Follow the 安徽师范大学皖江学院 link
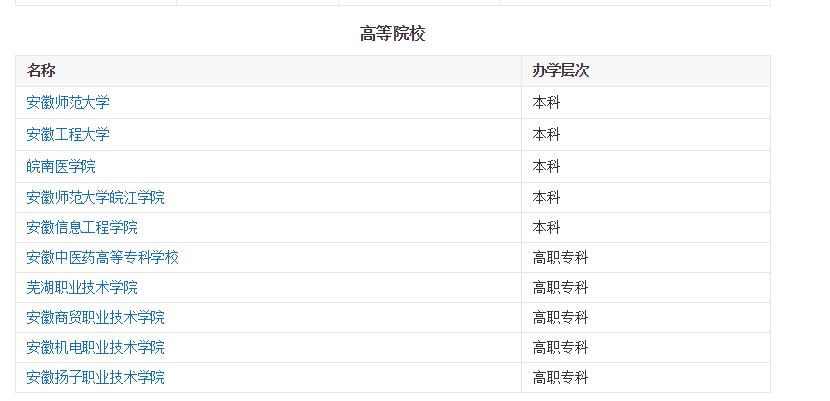 (95, 198)
